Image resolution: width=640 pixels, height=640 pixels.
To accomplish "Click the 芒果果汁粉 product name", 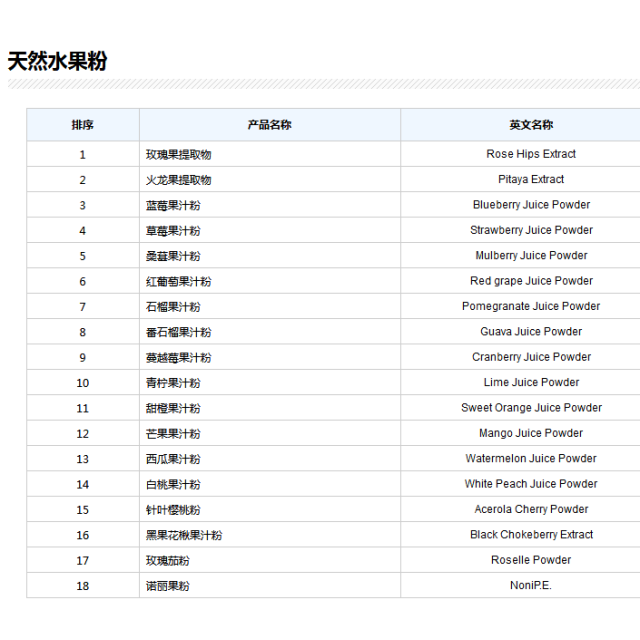I will [x=173, y=433].
